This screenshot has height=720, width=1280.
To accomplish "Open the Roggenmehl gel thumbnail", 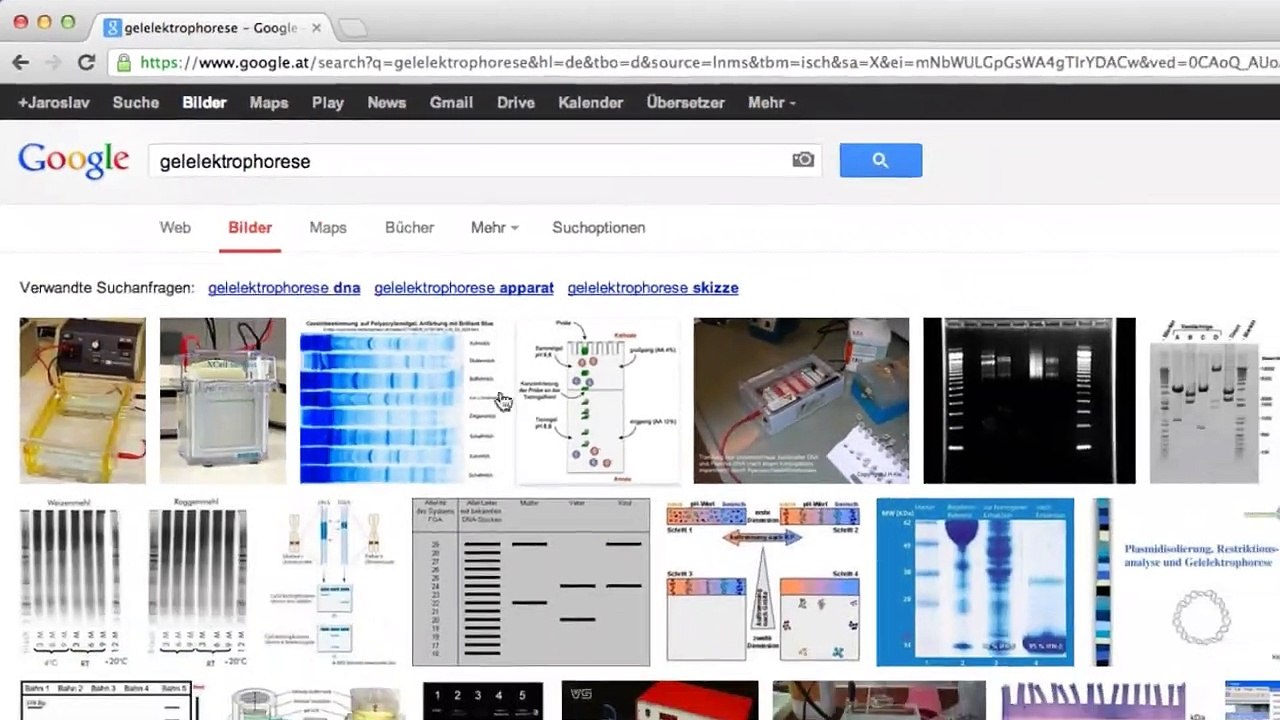I will [197, 582].
